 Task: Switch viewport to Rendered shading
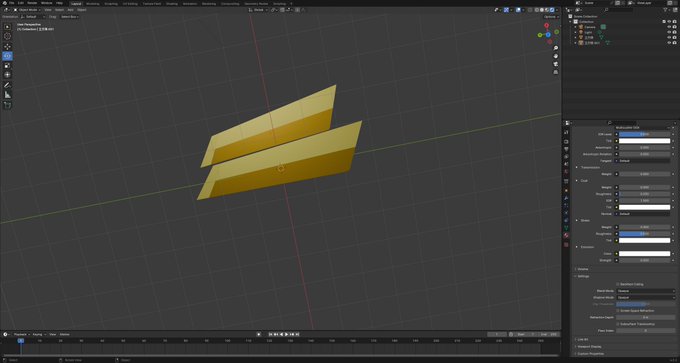(552, 10)
